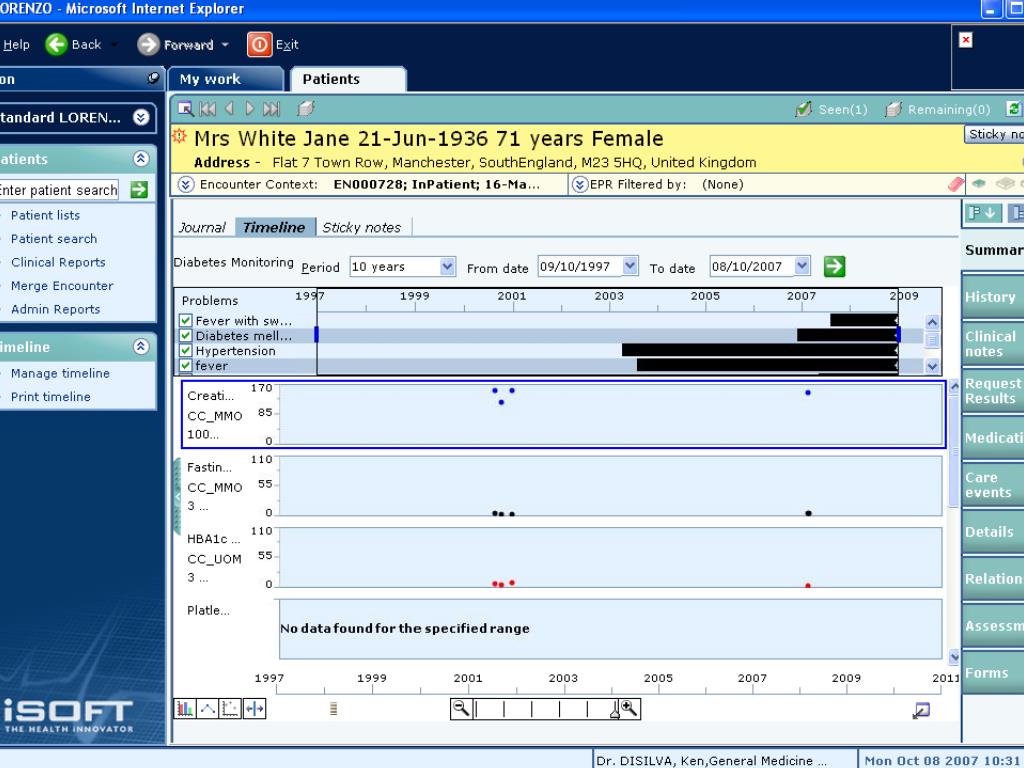Click the pink eraser clear-filter icon
The width and height of the screenshot is (1024, 768).
pos(955,184)
